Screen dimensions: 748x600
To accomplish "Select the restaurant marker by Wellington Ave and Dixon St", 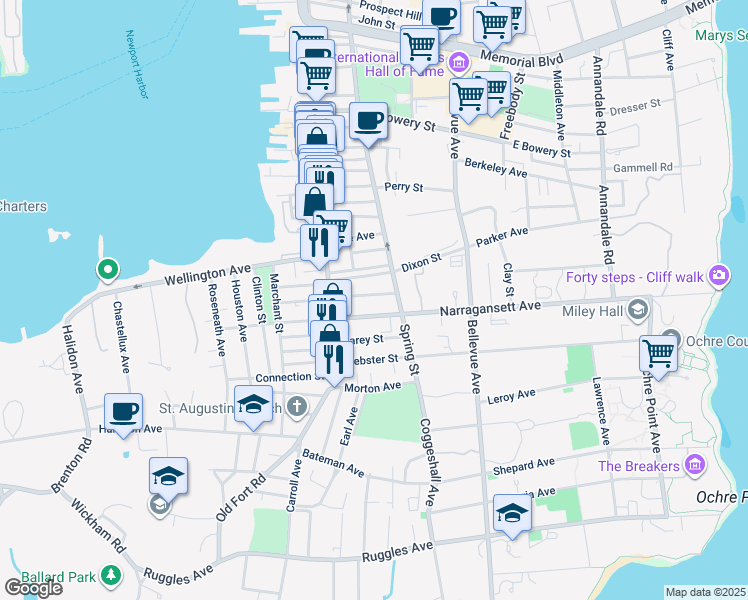I will coord(320,244).
